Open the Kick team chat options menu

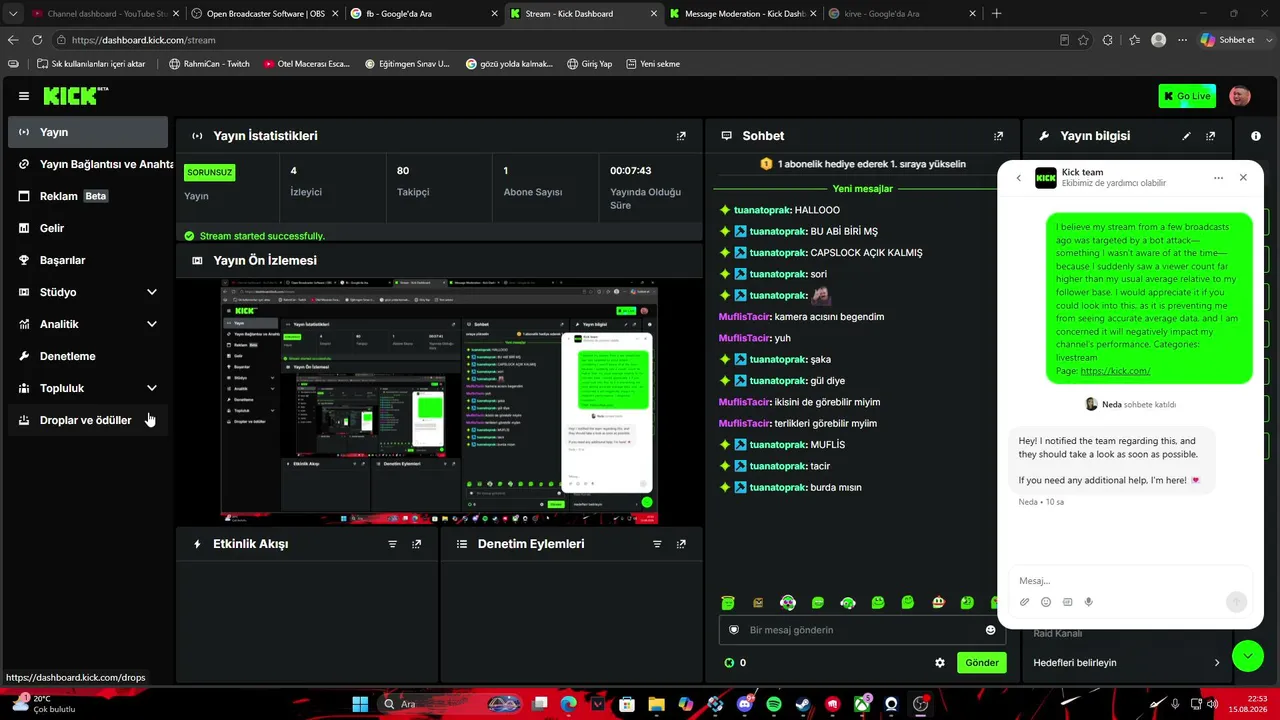pyautogui.click(x=1218, y=178)
